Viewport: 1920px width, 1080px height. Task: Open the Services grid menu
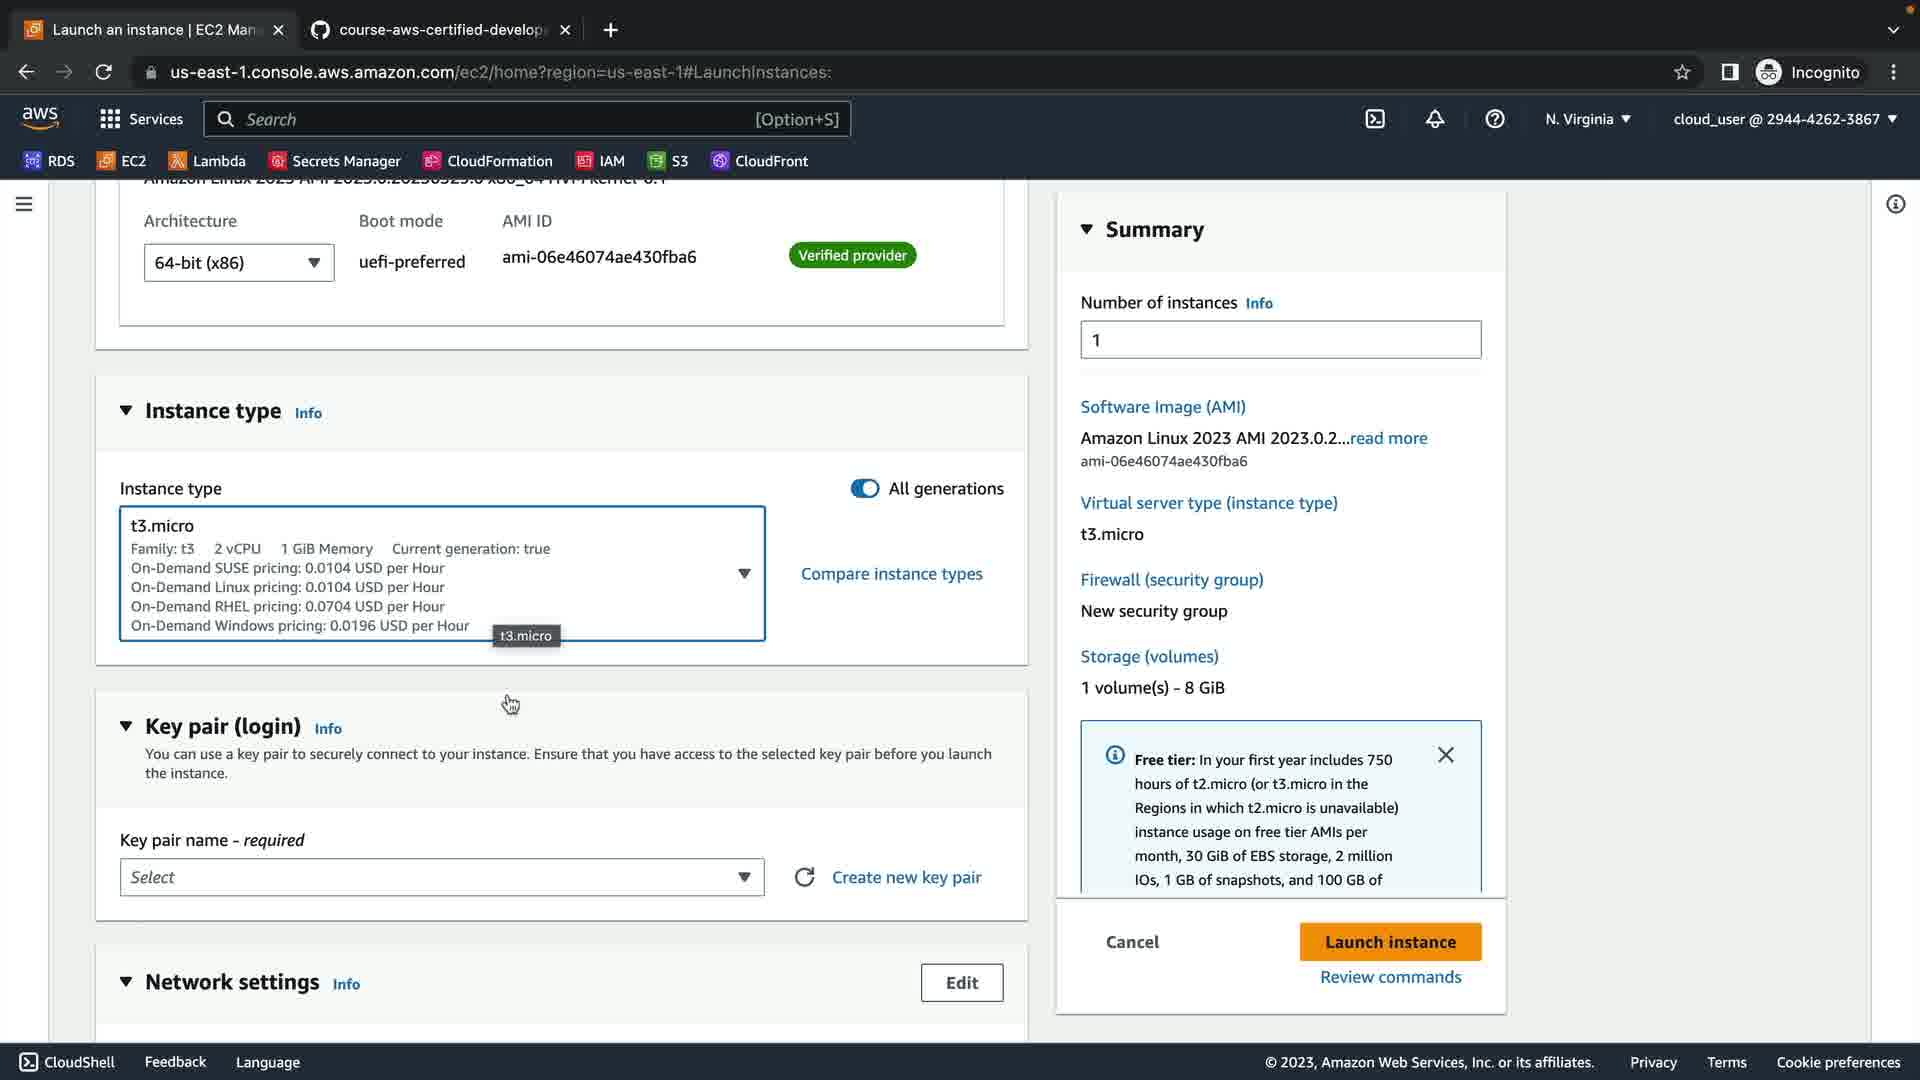(141, 119)
